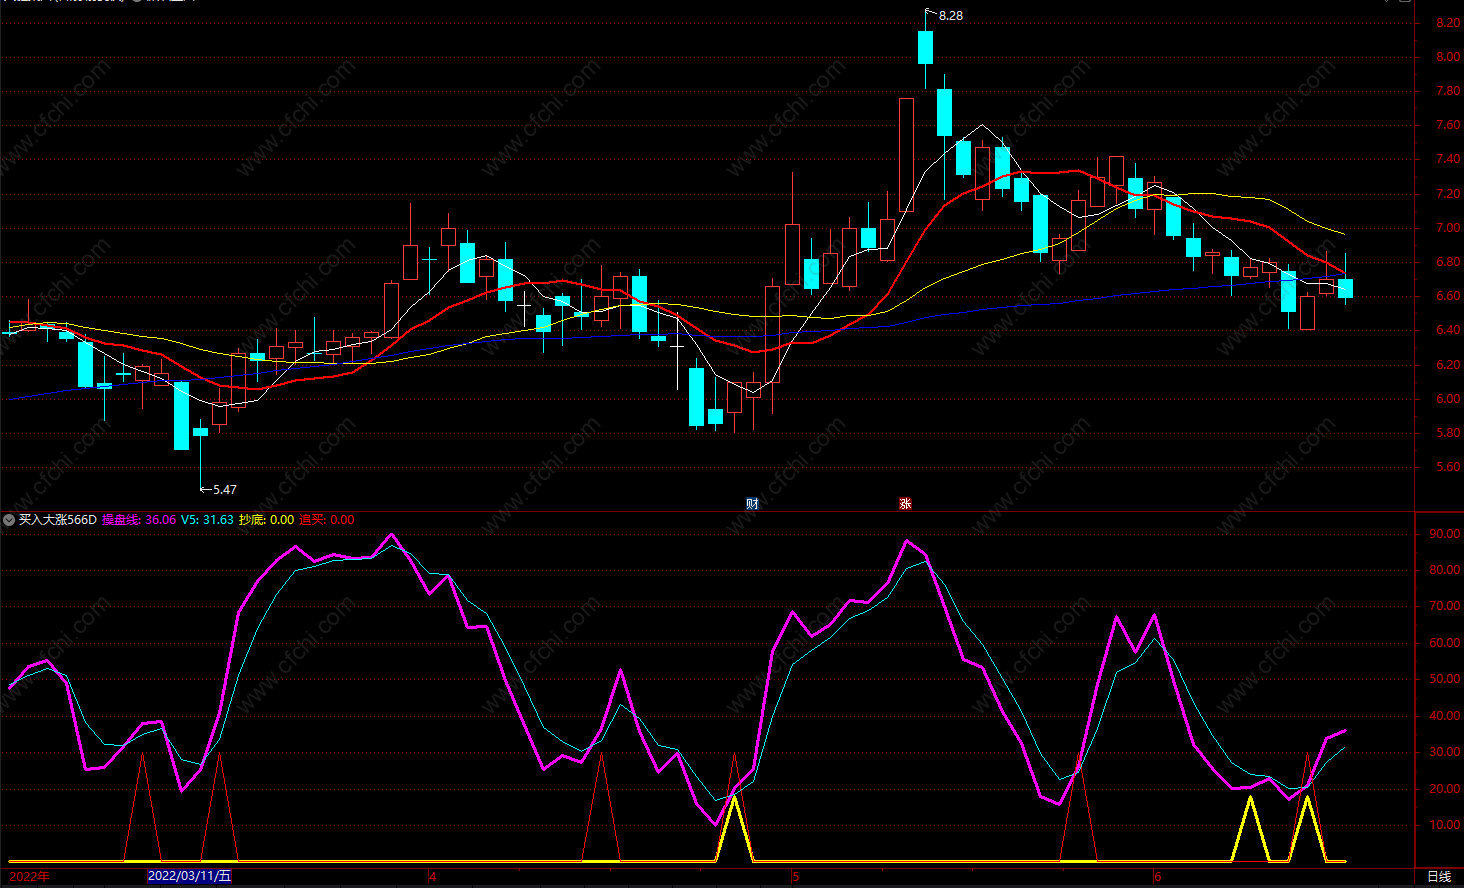Select the 追买: 0.00 indicator value
This screenshot has width=1464, height=888.
tap(326, 520)
